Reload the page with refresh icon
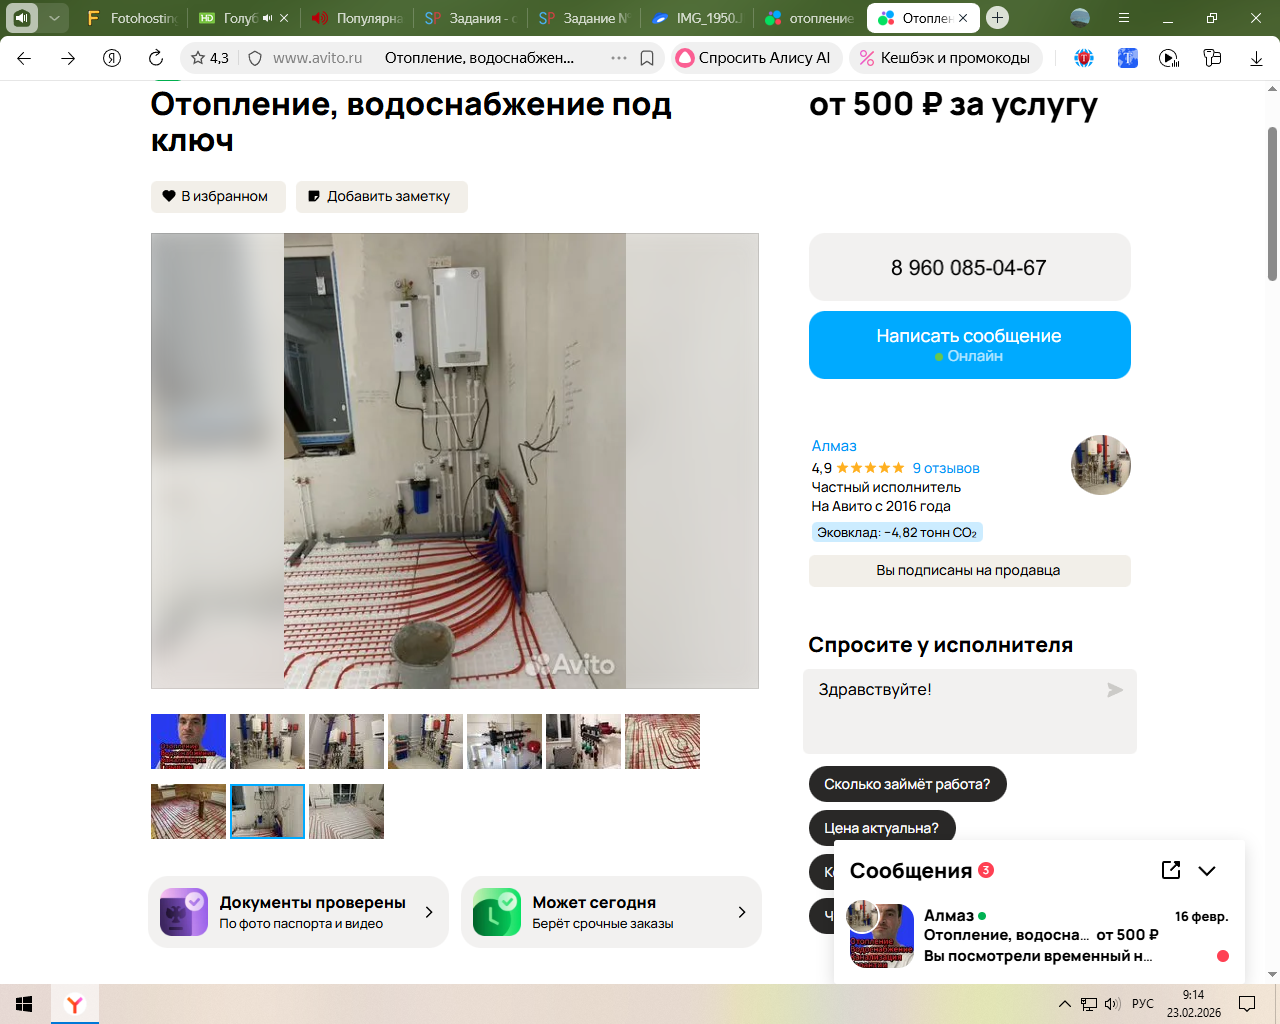This screenshot has width=1280, height=1024. [156, 58]
